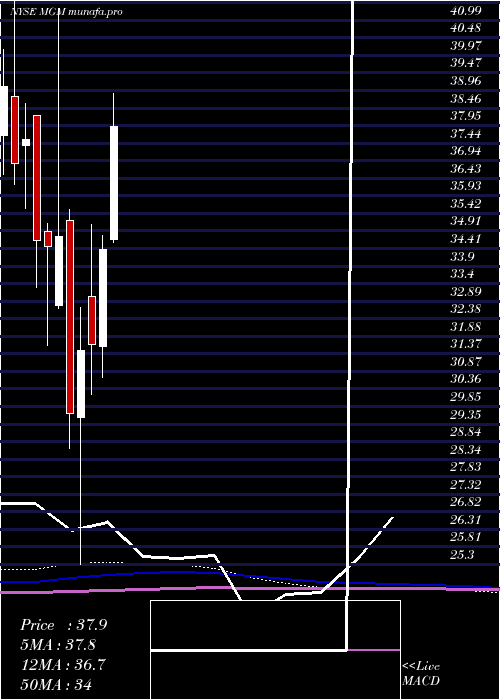Click the 40.99 price axis label

coord(466,11)
